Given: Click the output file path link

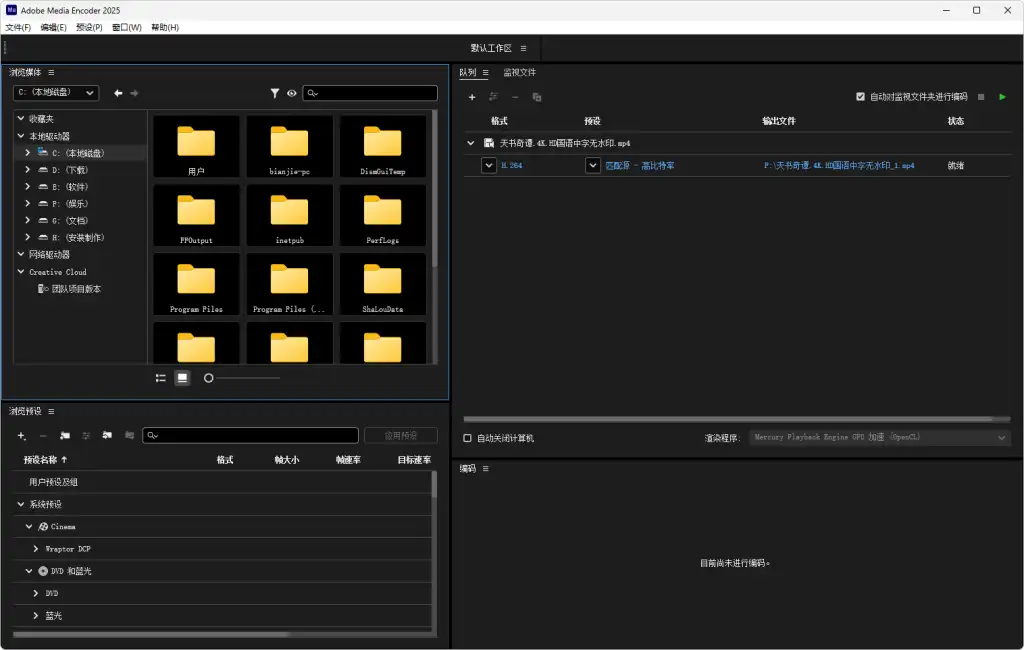Looking at the screenshot, I should pyautogui.click(x=838, y=165).
